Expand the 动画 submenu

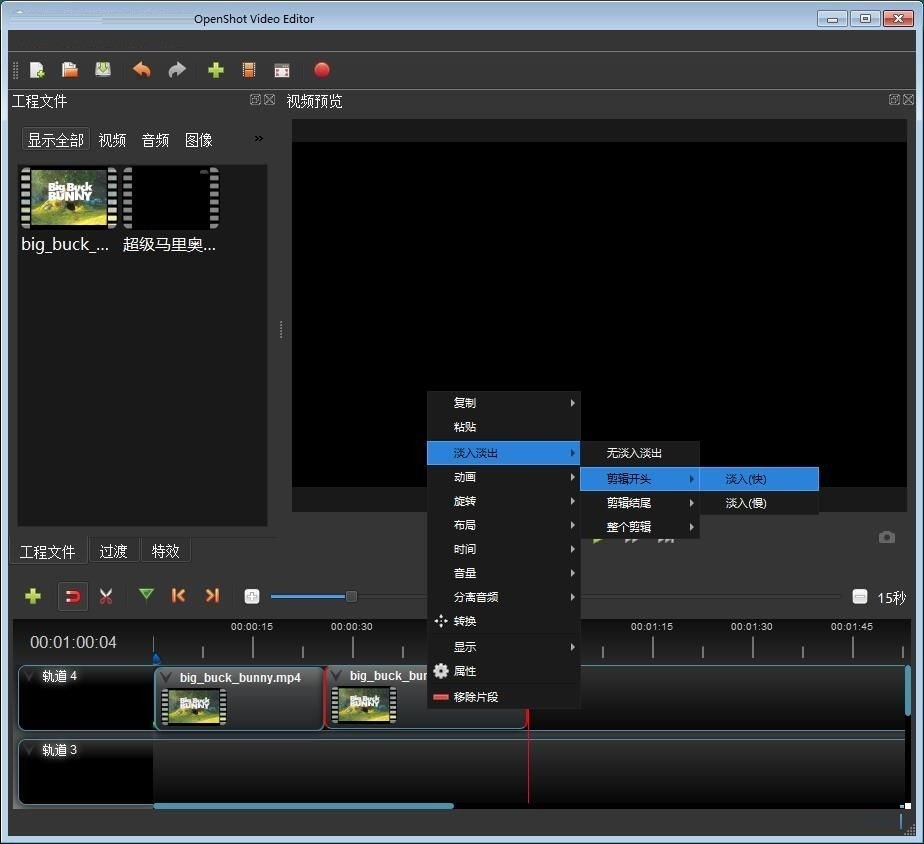click(x=503, y=477)
